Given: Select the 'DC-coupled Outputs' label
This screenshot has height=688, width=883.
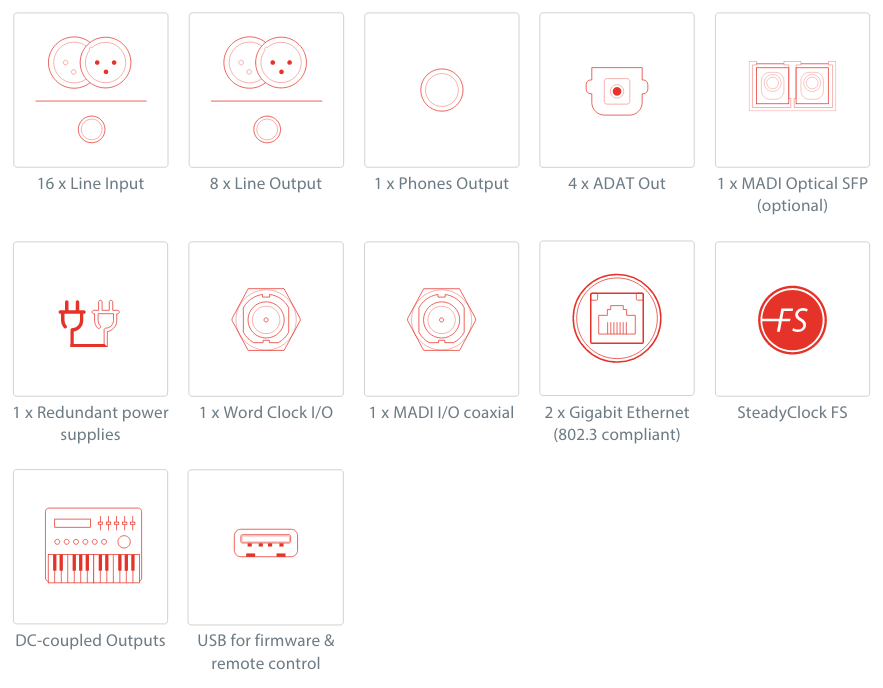Looking at the screenshot, I should 90,641.
